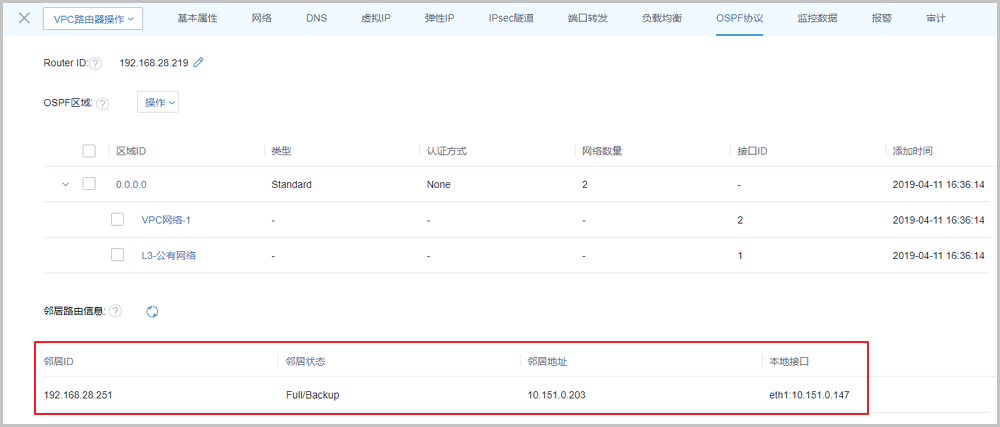Click the 0.0.0.0 area ID link

(132, 185)
